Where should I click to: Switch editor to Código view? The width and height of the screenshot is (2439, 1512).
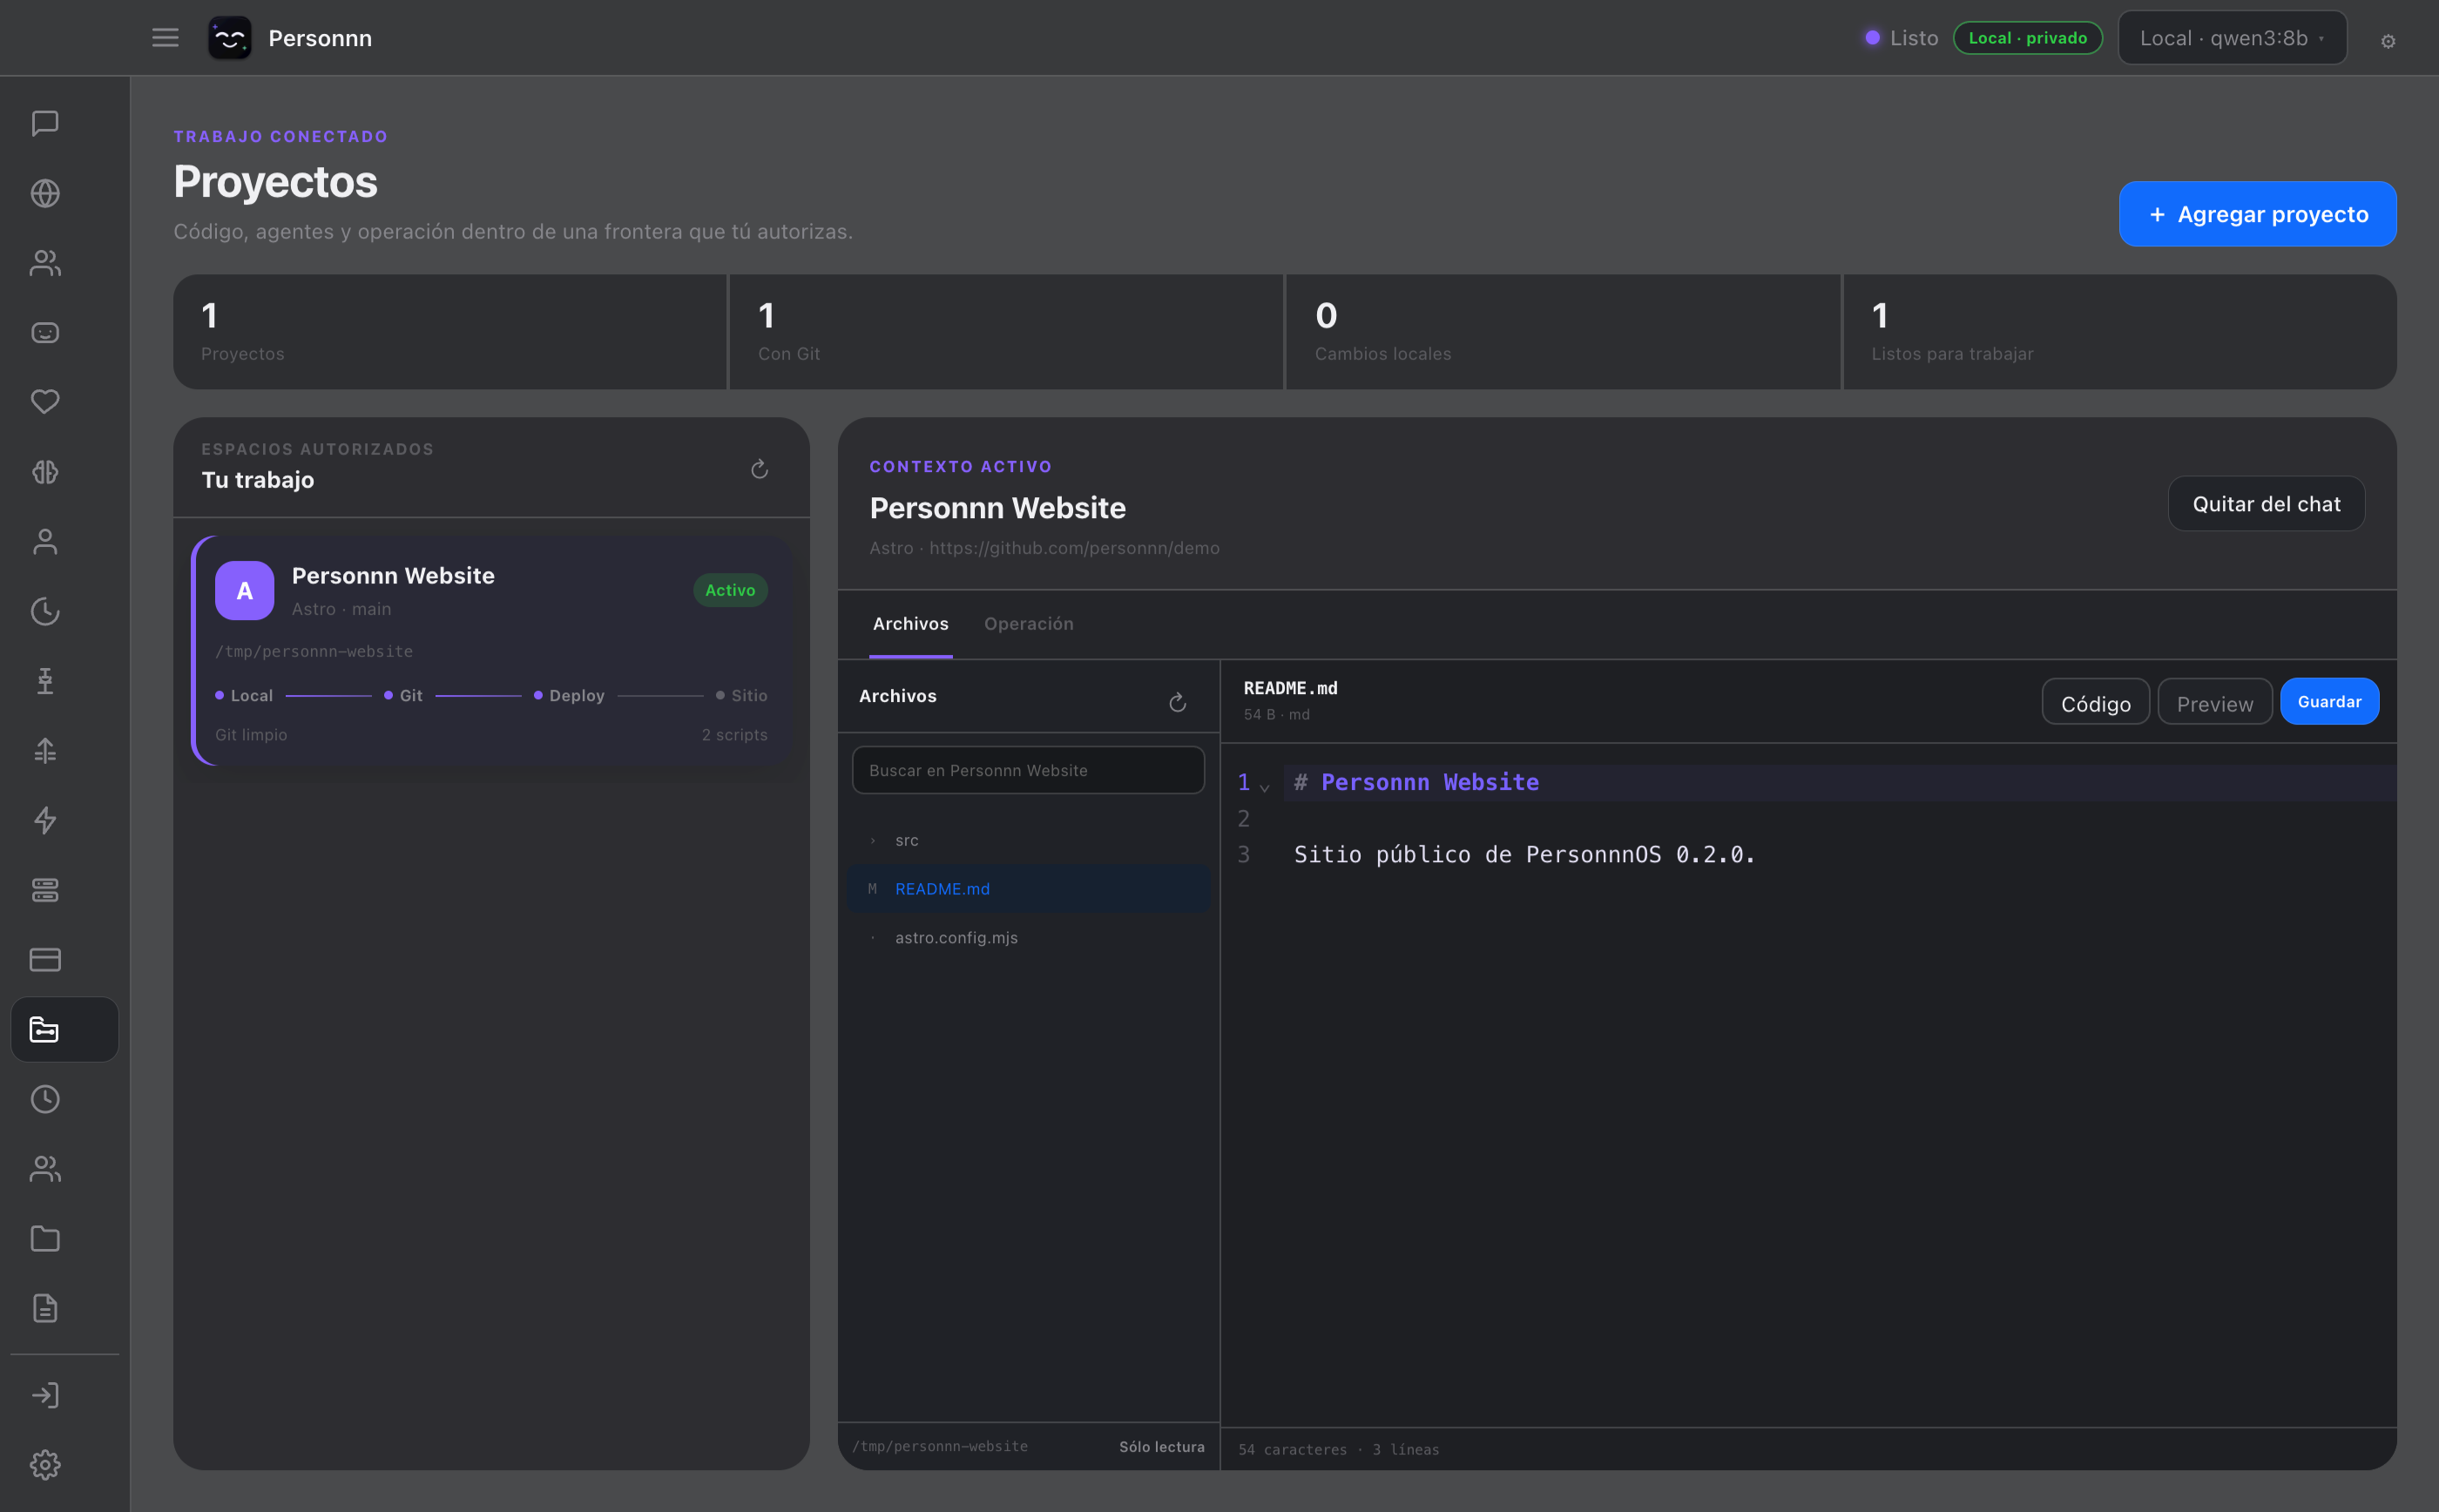point(2095,703)
